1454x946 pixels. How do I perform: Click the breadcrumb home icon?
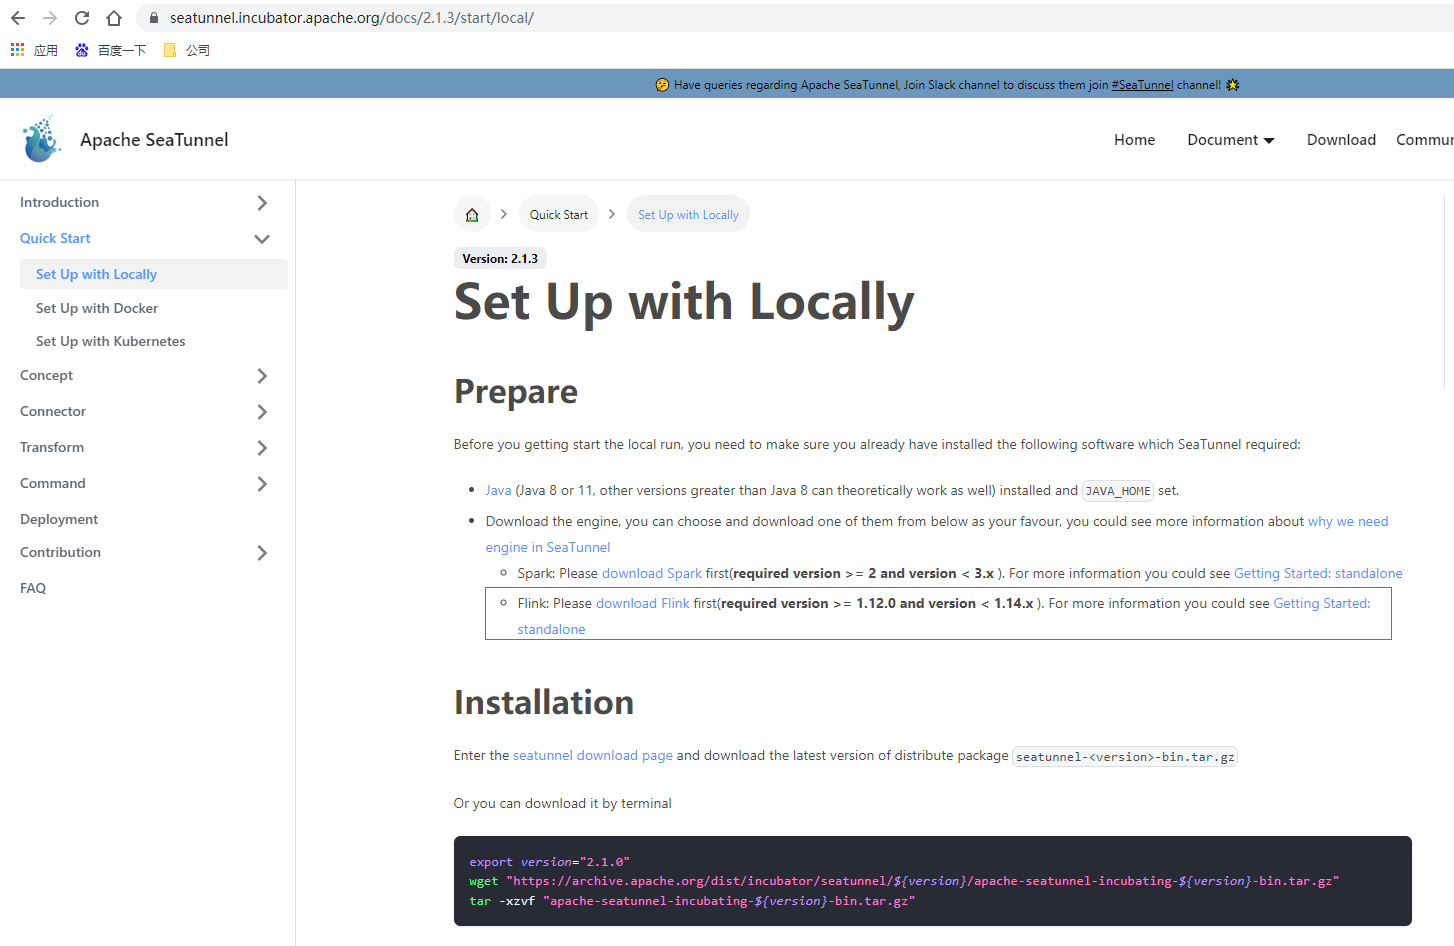[472, 214]
